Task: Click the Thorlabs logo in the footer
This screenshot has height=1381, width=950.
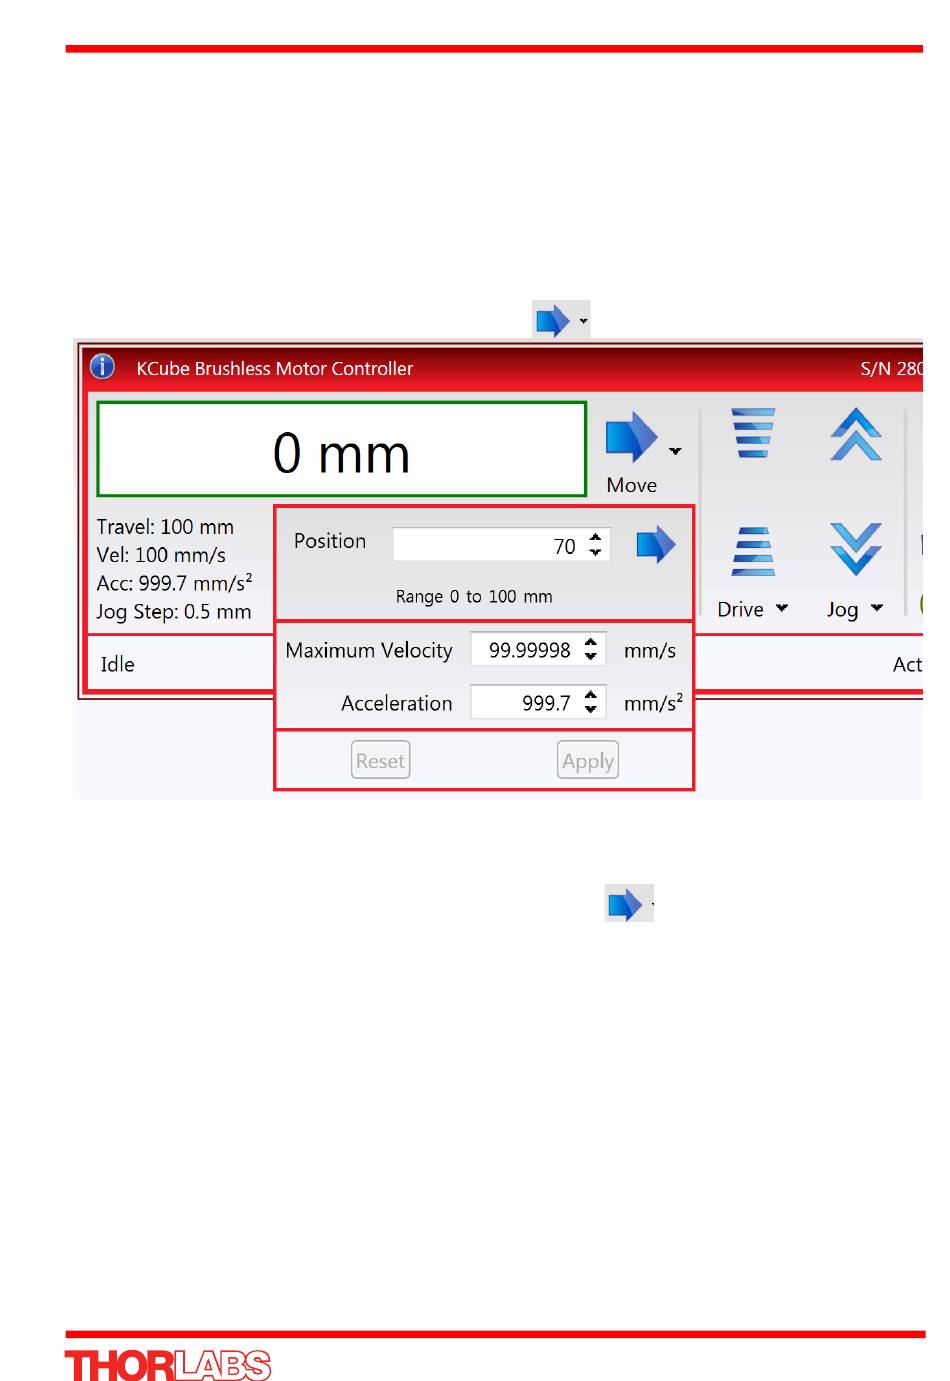Action: point(168,1365)
